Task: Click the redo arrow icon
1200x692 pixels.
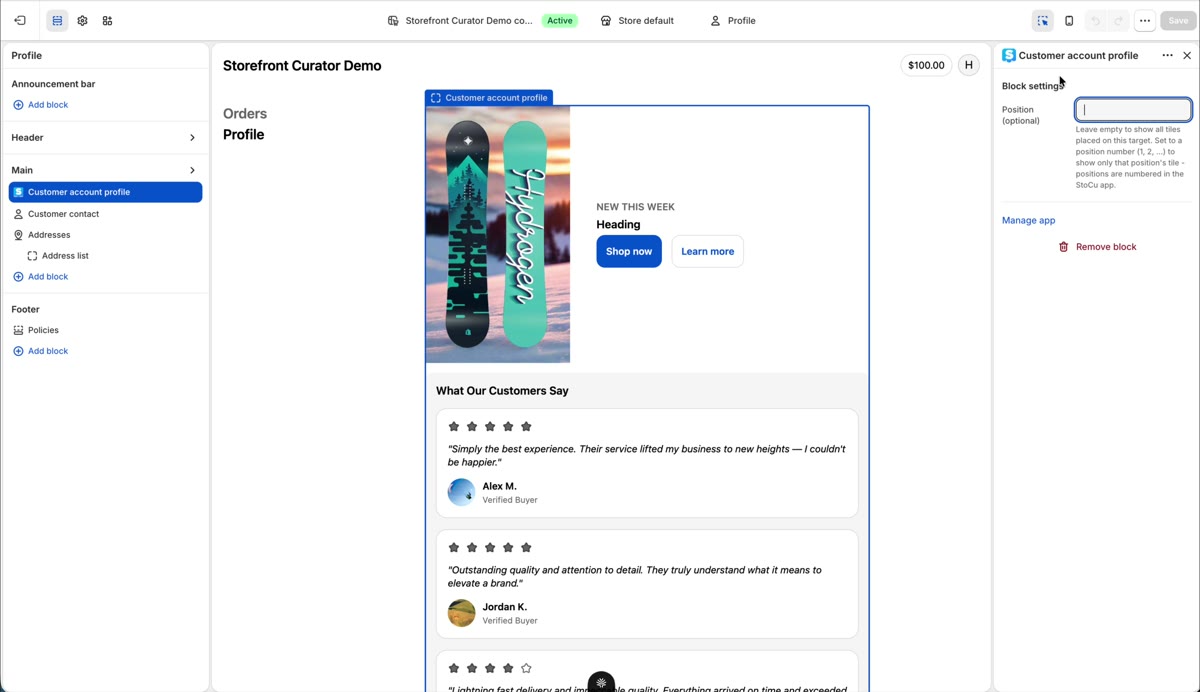Action: pos(1119,20)
